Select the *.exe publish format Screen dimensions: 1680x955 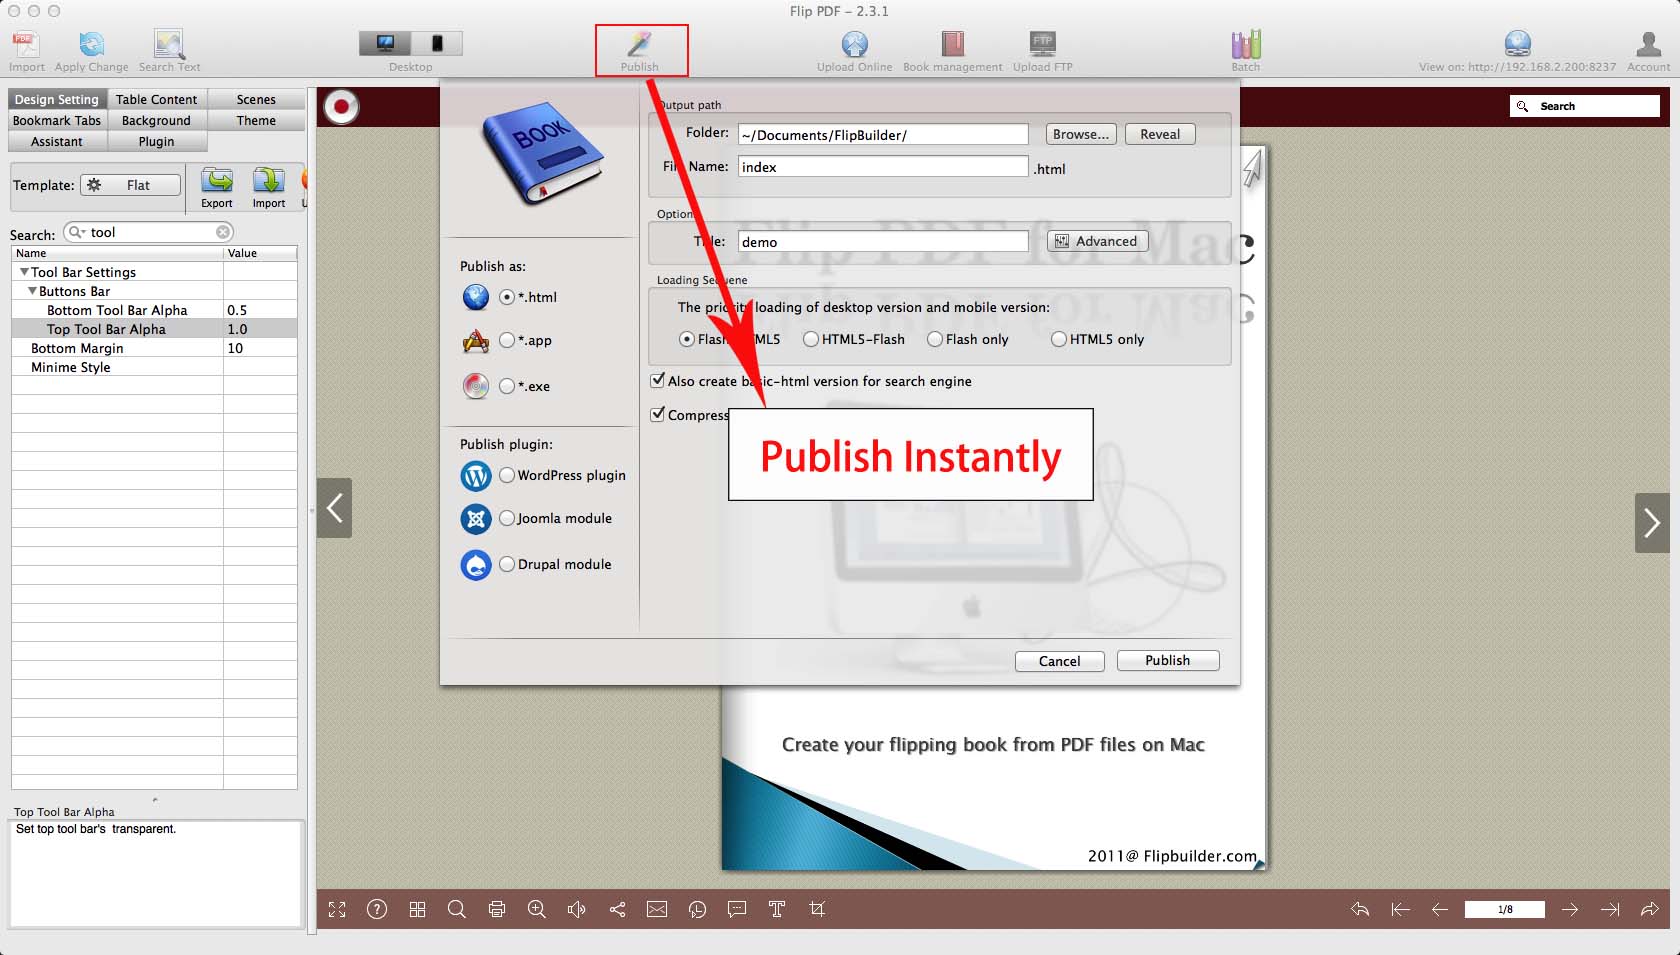point(507,386)
